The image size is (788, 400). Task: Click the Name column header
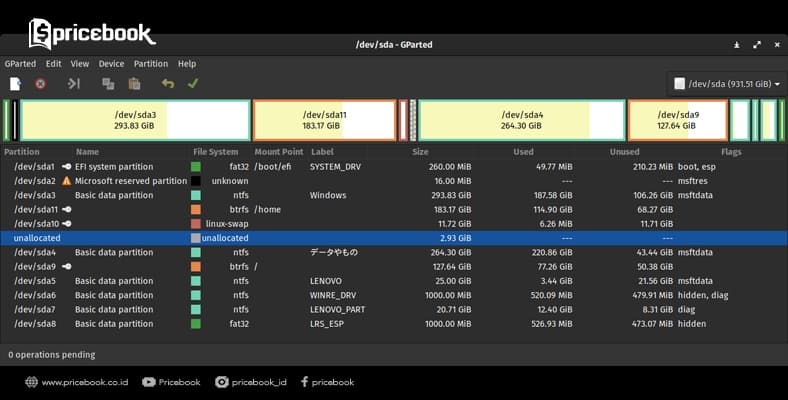coord(87,152)
